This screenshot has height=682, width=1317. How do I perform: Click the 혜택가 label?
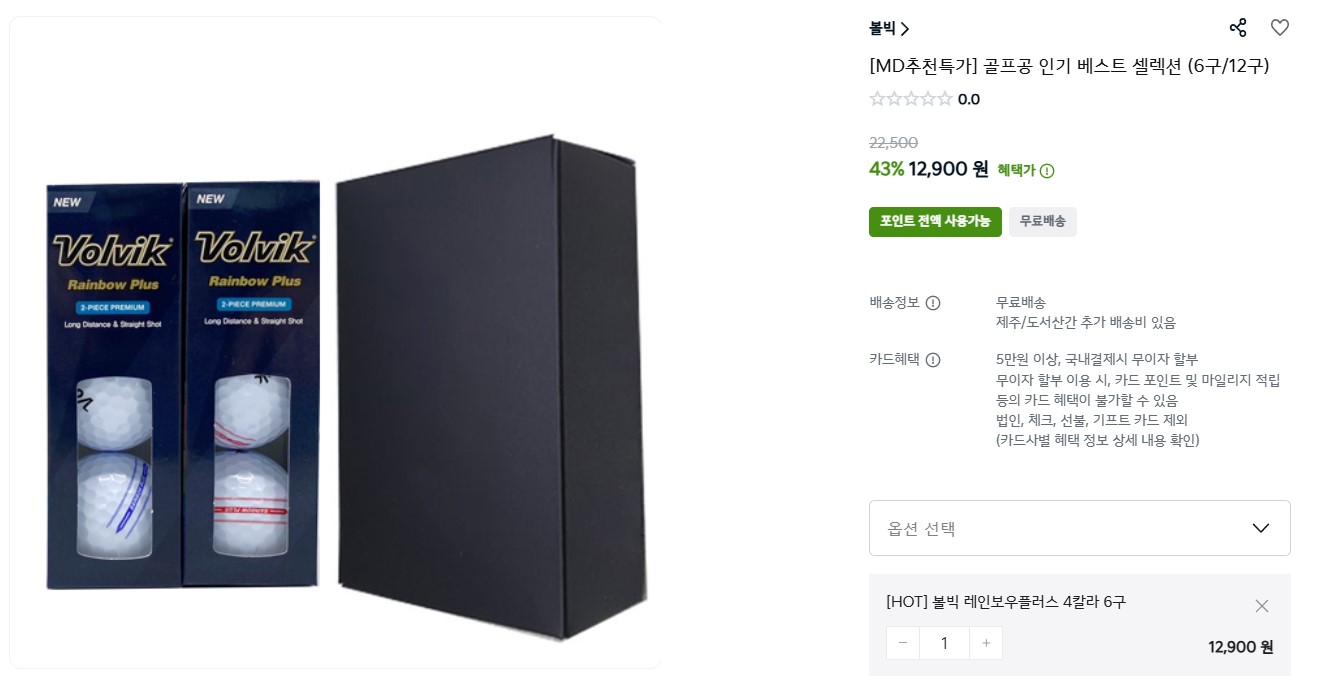1016,171
